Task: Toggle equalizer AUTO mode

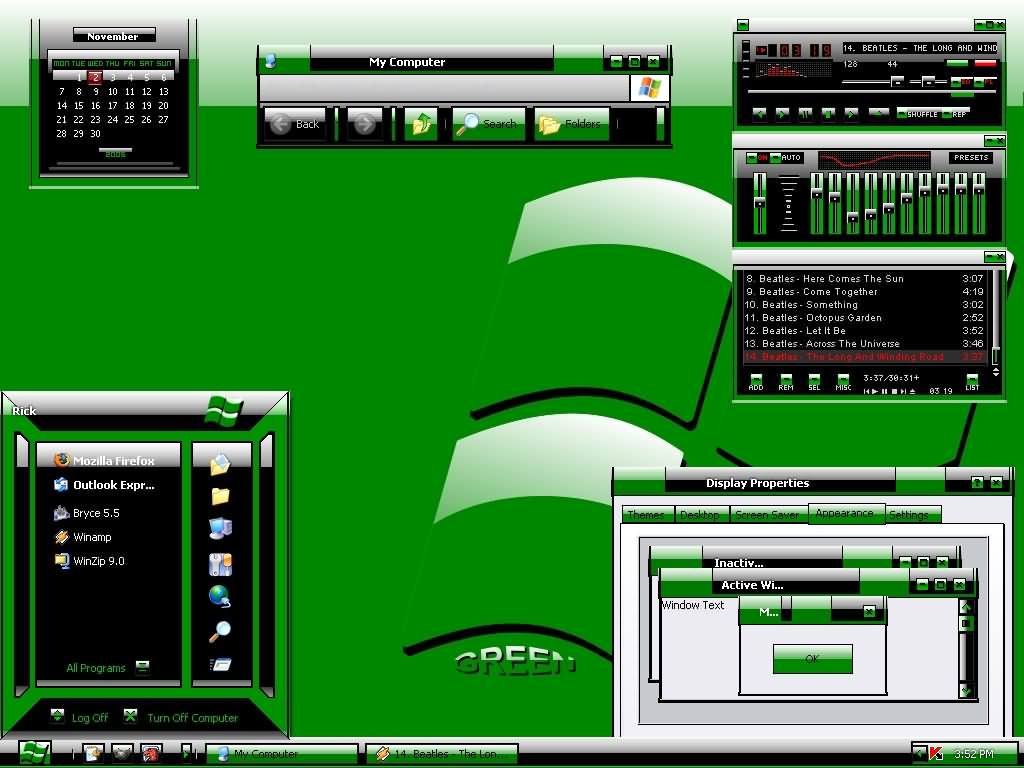Action: 786,157
